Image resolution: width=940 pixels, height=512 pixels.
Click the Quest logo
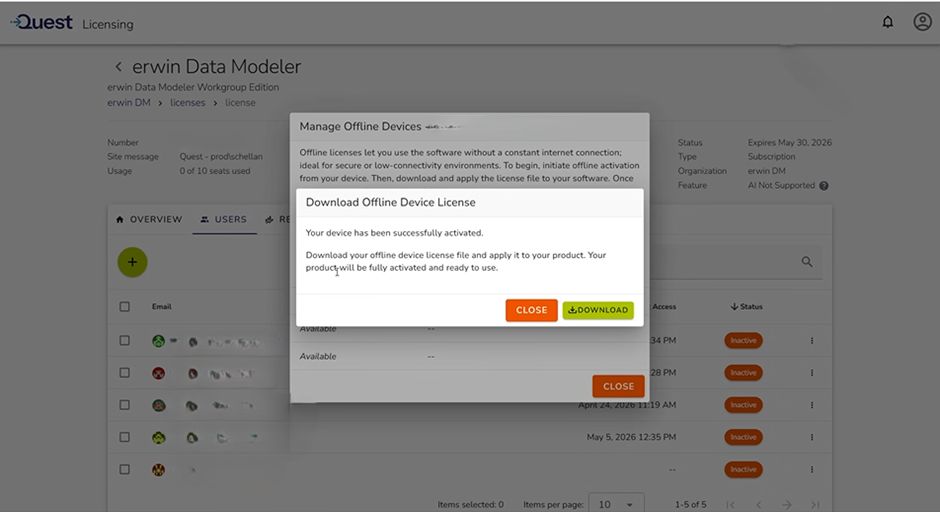coord(42,23)
